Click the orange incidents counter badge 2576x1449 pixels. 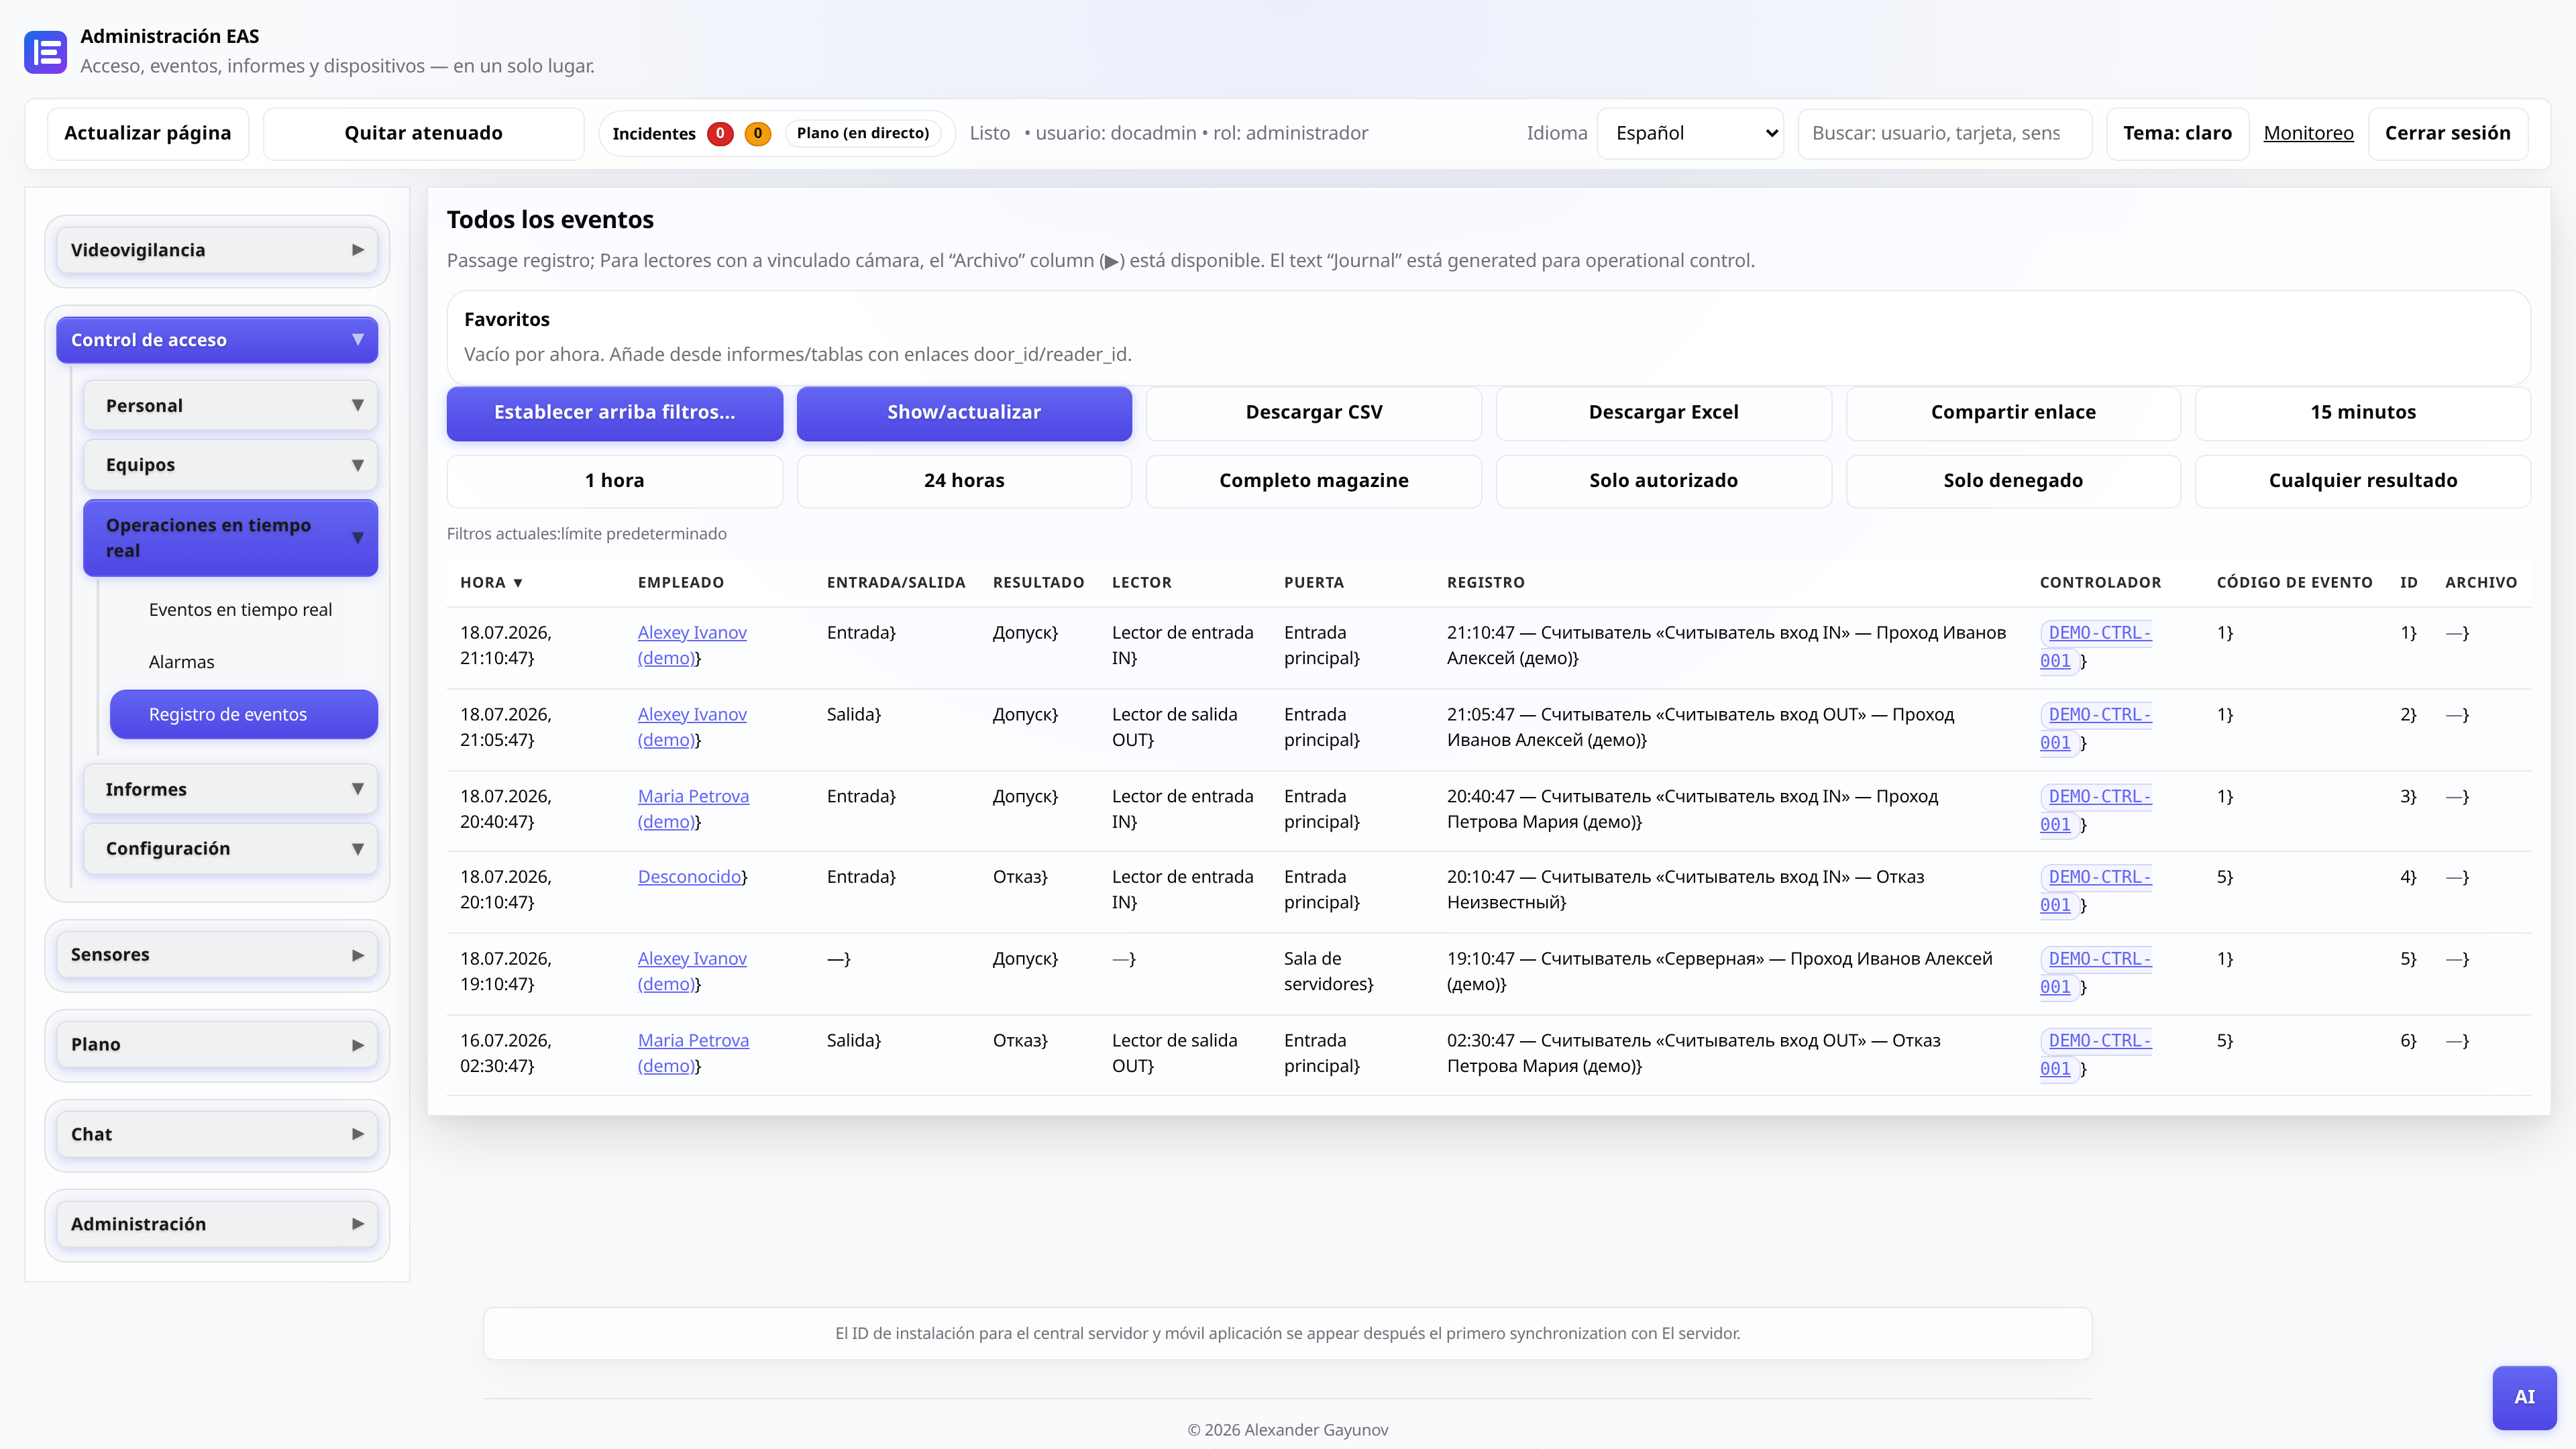tap(758, 133)
